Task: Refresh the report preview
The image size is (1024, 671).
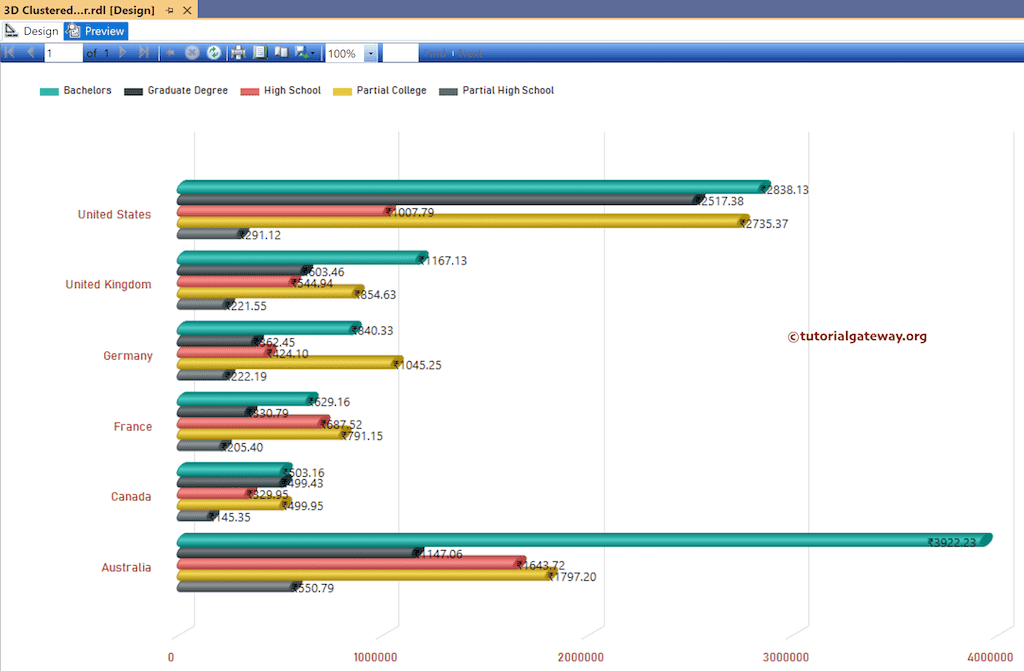Action: tap(214, 52)
